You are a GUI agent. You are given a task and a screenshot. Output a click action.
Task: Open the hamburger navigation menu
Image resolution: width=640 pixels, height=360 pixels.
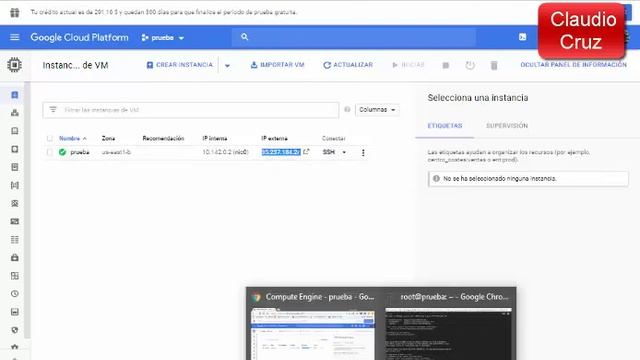click(x=15, y=38)
